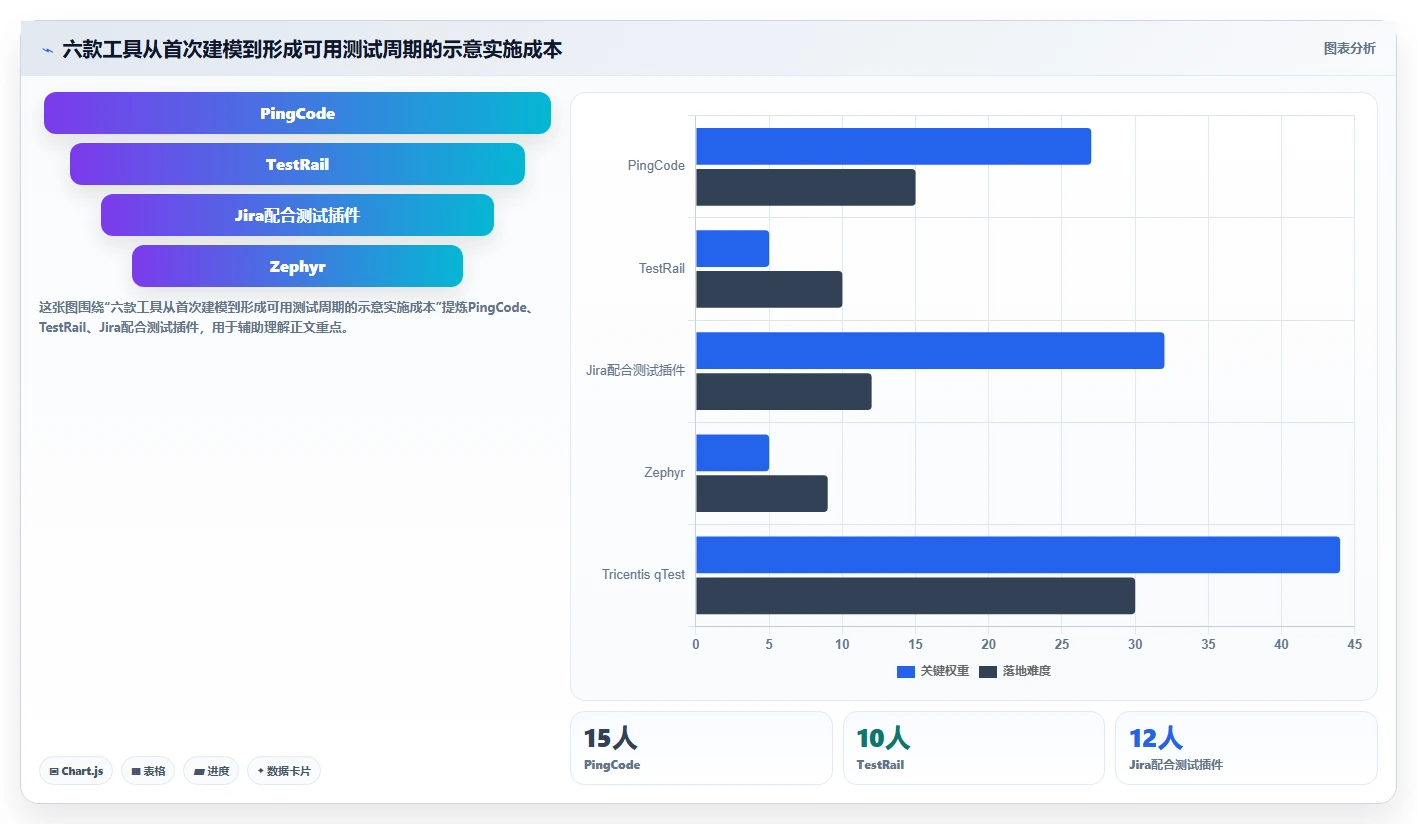Click the x-axis tick label 0

(x=696, y=645)
